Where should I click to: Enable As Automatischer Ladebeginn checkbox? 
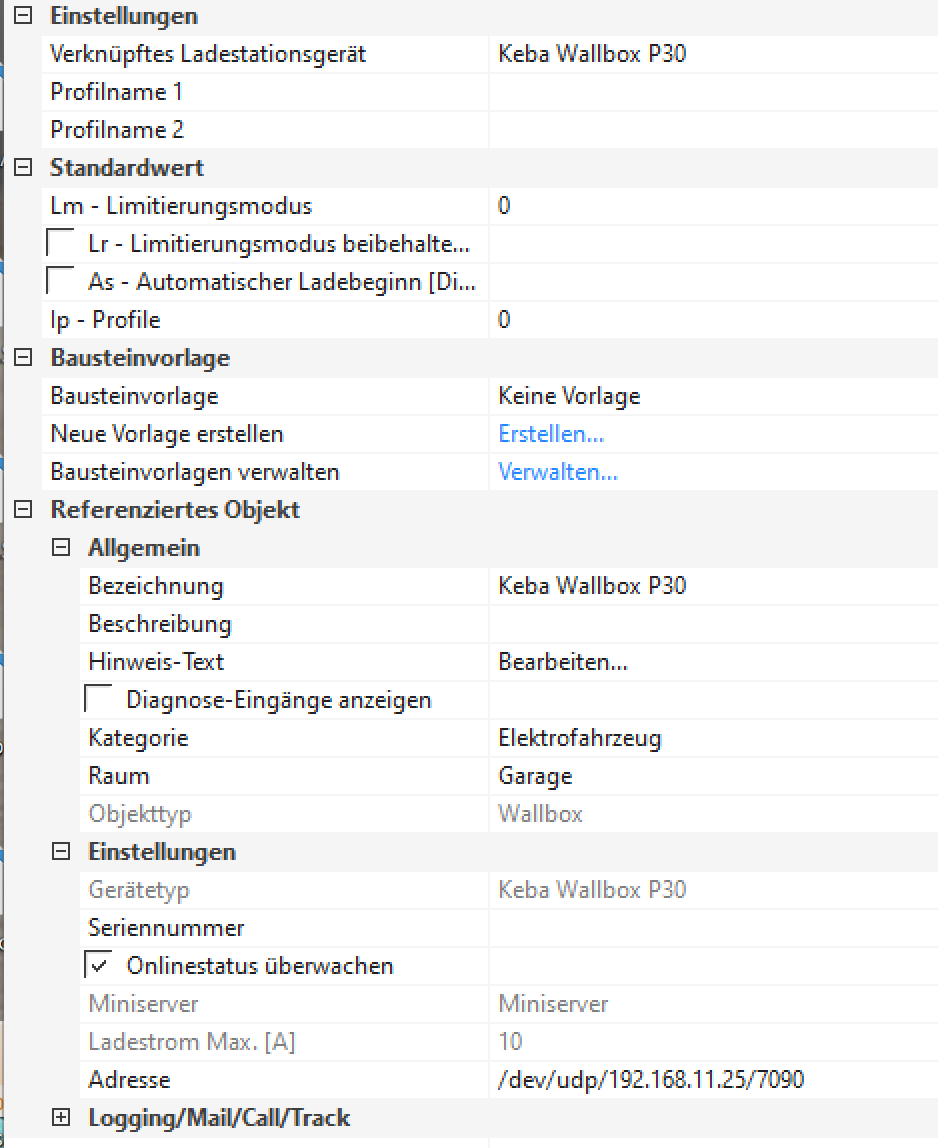pyautogui.click(x=62, y=282)
